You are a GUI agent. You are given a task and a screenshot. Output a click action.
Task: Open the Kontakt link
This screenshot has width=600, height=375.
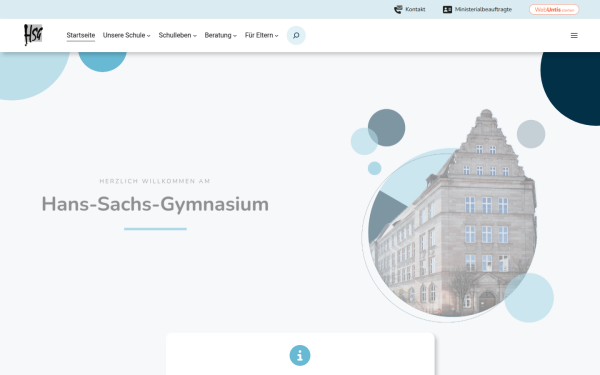(415, 9)
